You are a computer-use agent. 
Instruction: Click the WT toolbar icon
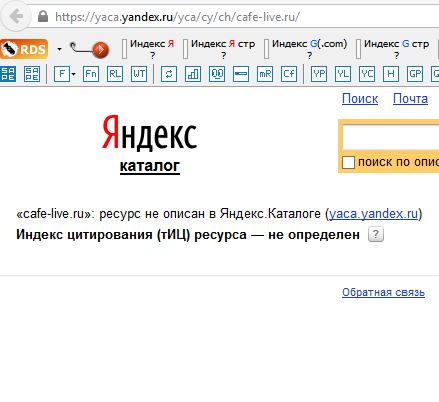pyautogui.click(x=139, y=74)
